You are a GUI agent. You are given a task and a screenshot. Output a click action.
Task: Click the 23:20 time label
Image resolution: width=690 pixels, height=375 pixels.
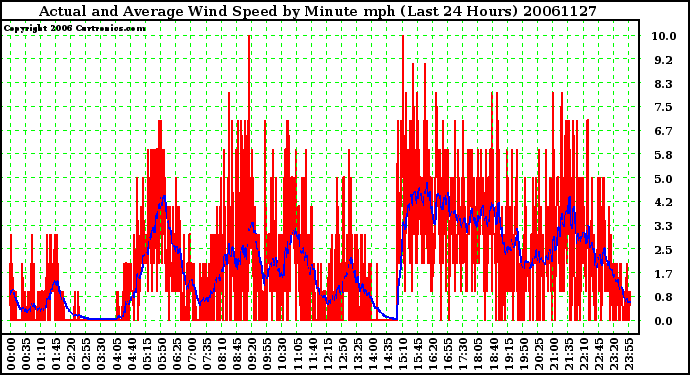(x=613, y=354)
